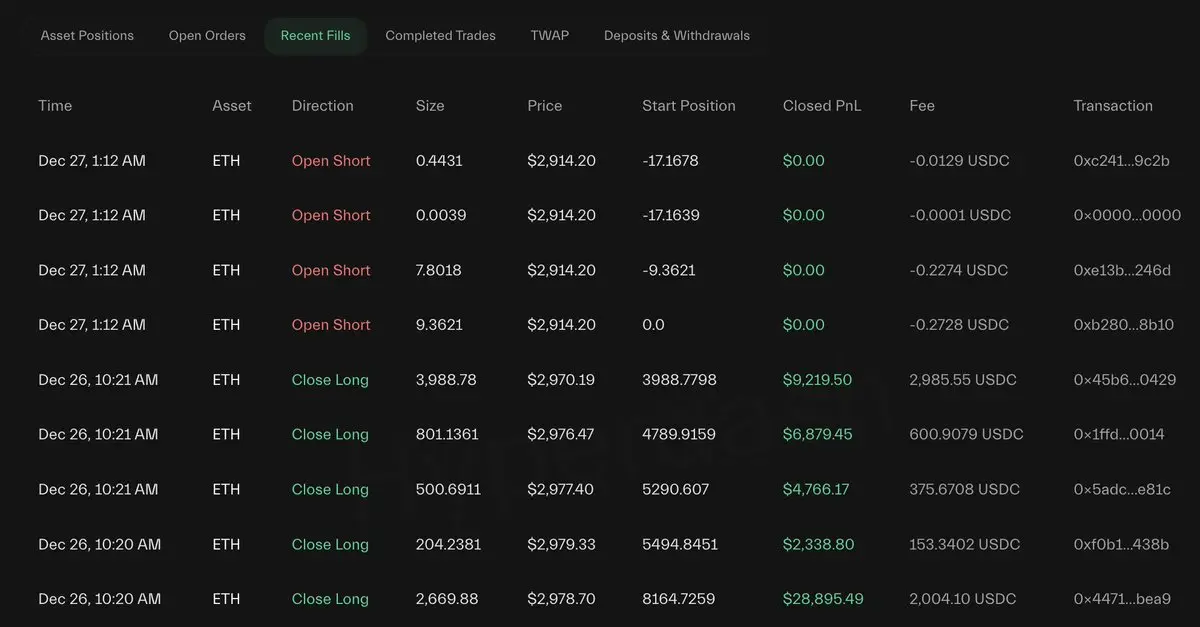Go to the Completed Trades tab
The height and width of the screenshot is (627, 1200).
point(440,36)
